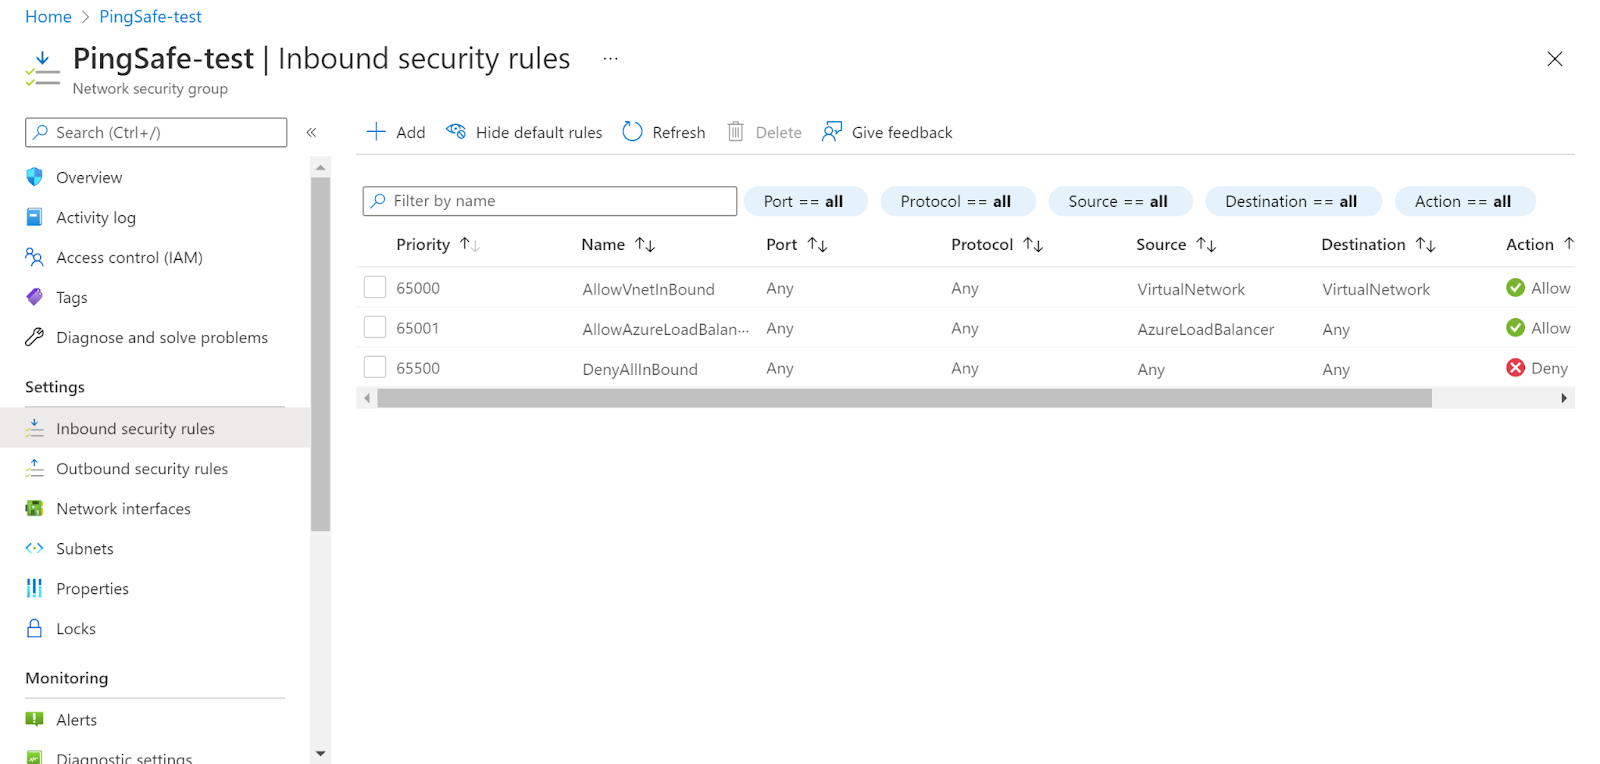The height and width of the screenshot is (764, 1600).
Task: Open the Port == all filter
Action: click(x=804, y=201)
